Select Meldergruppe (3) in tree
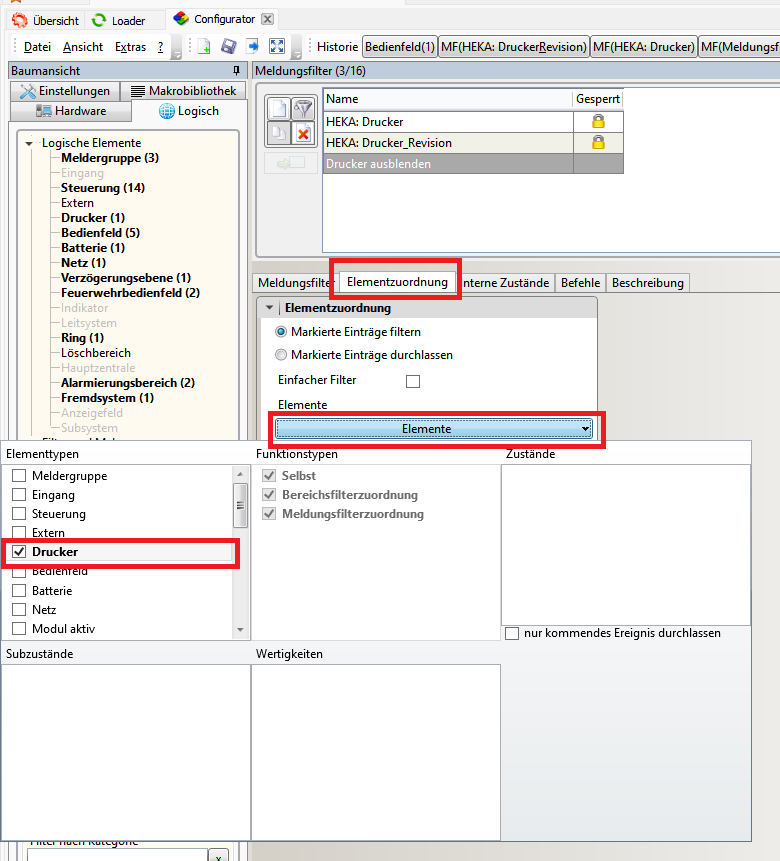Screen dimensions: 780x861 110,158
